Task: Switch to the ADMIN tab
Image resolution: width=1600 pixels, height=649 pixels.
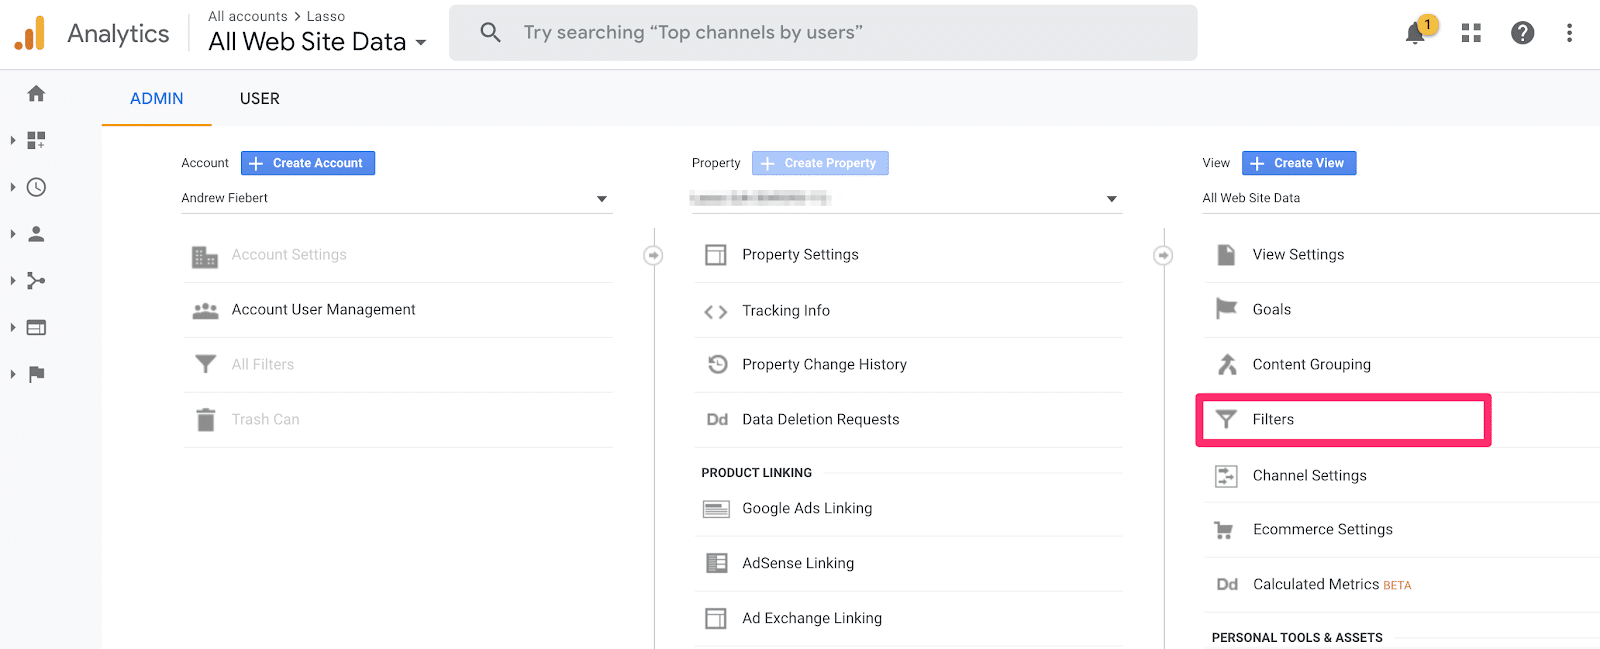Action: [x=157, y=98]
